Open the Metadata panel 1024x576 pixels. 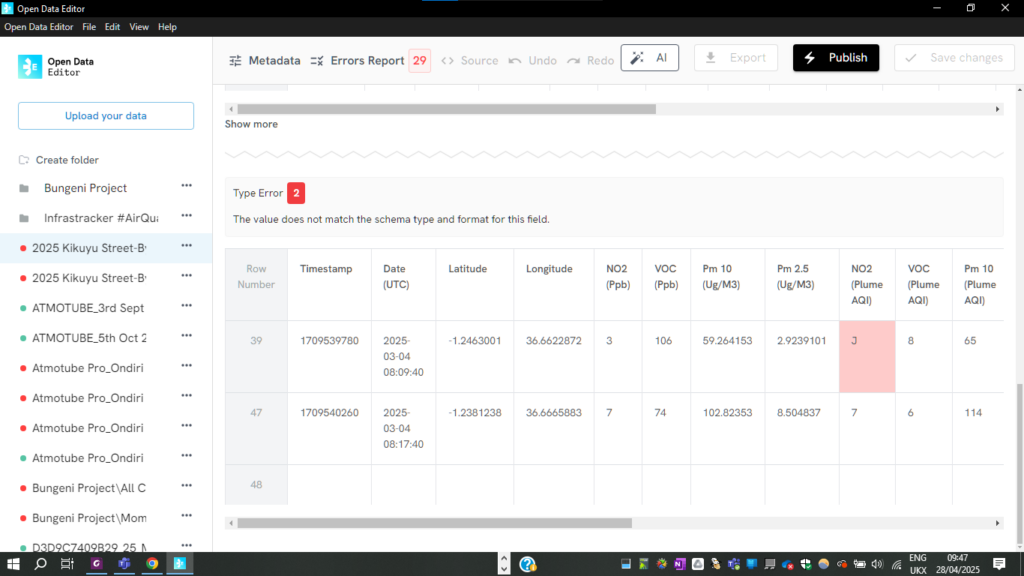pos(264,60)
